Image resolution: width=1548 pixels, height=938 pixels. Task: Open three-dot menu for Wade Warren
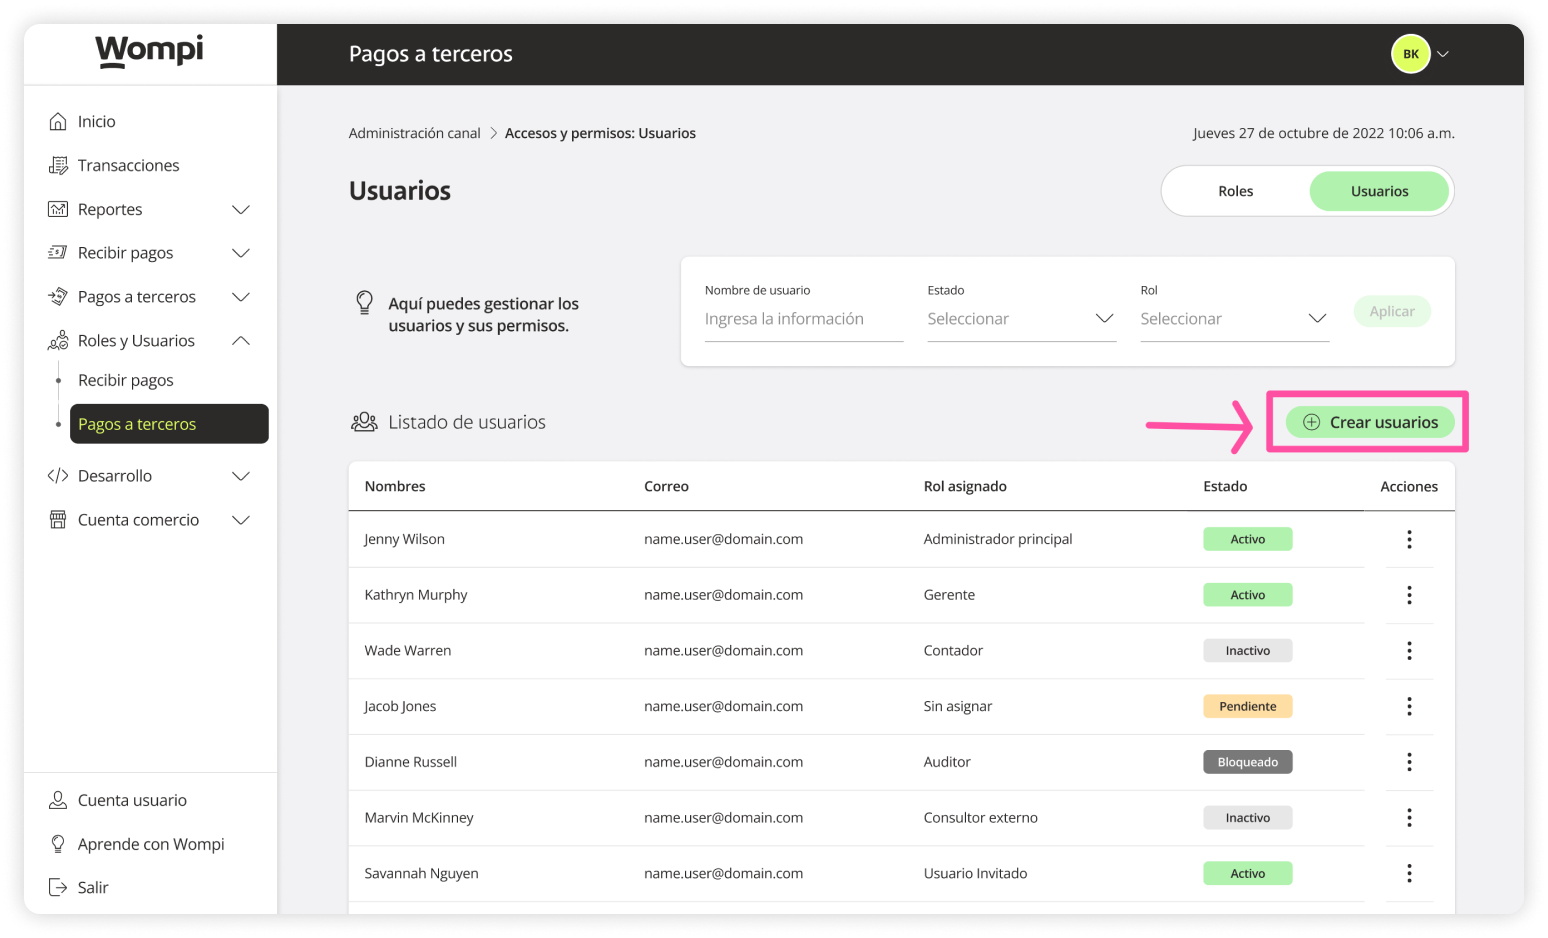[1409, 651]
